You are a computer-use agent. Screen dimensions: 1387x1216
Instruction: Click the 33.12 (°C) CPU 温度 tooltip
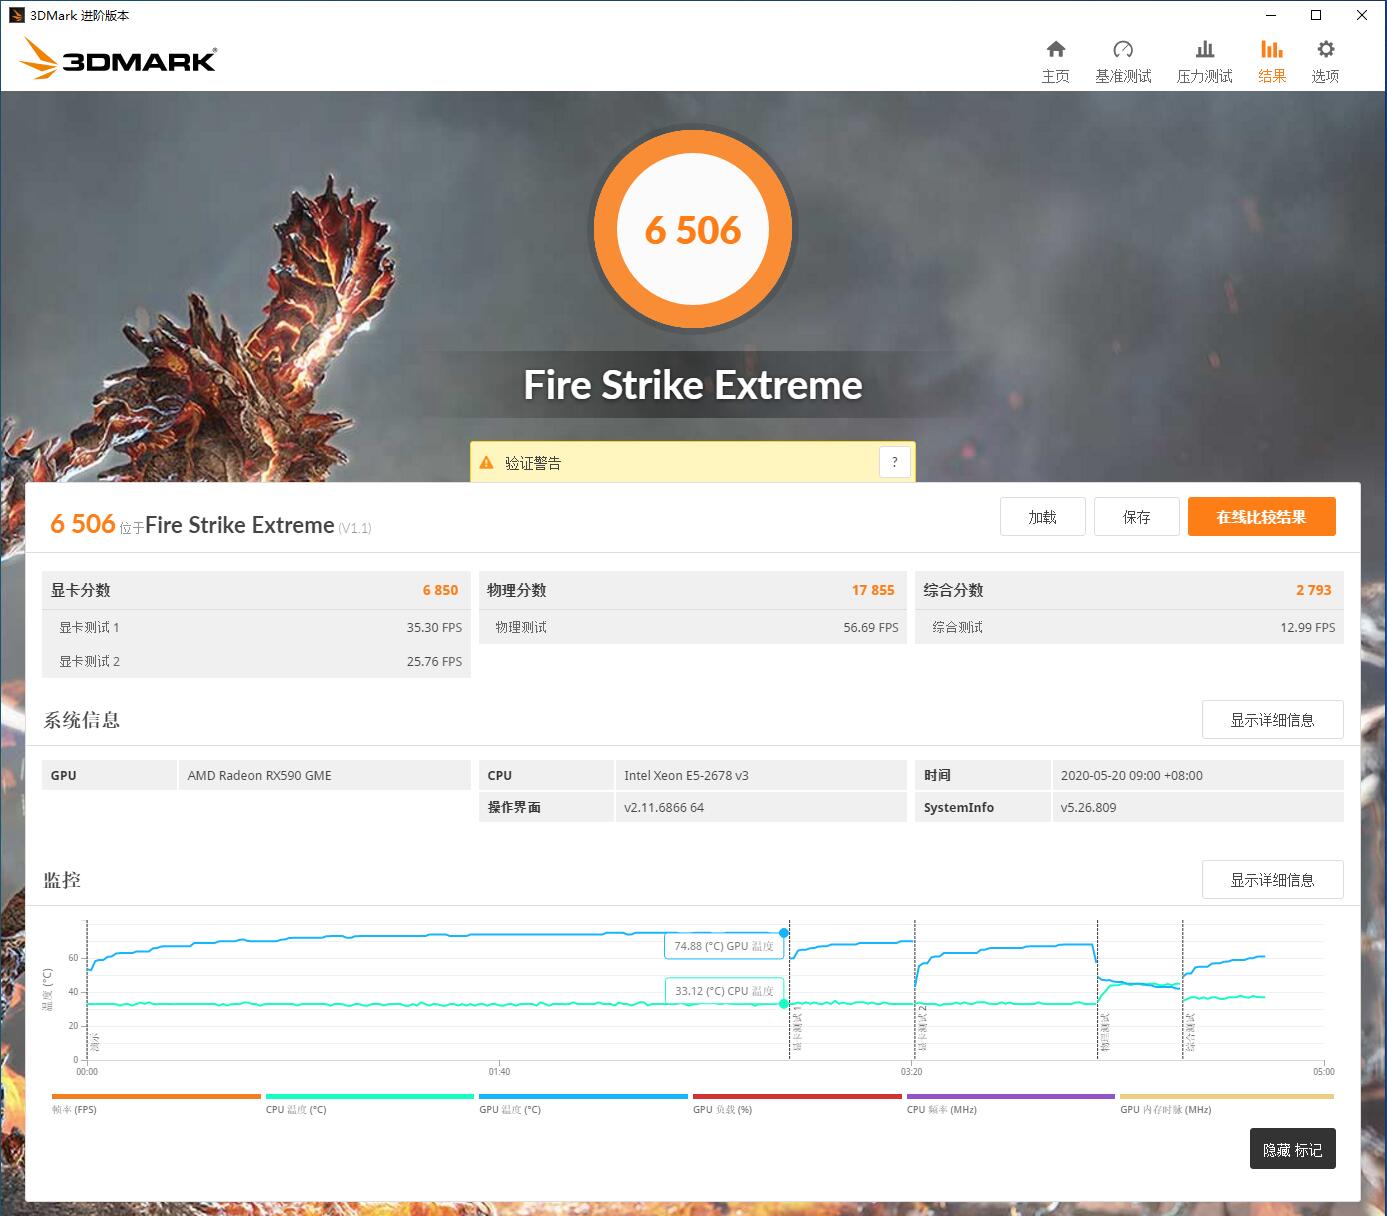(723, 991)
